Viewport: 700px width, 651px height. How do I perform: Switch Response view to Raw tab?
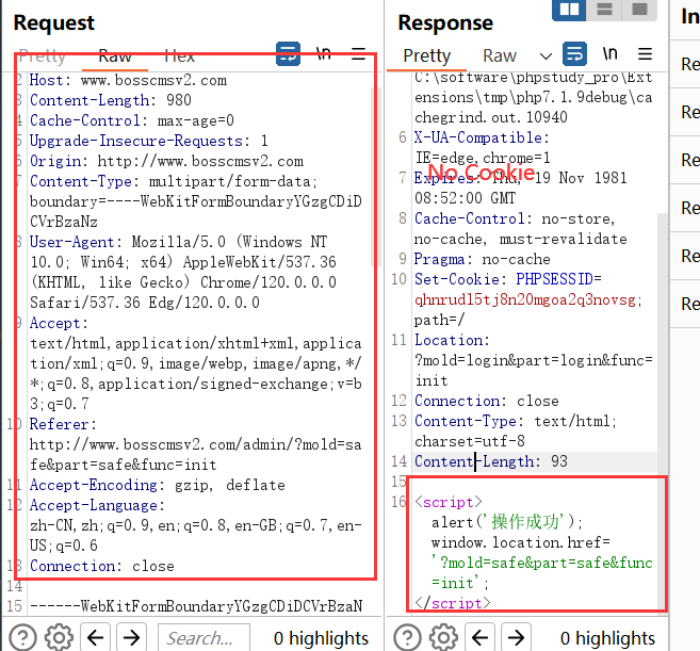(x=499, y=56)
